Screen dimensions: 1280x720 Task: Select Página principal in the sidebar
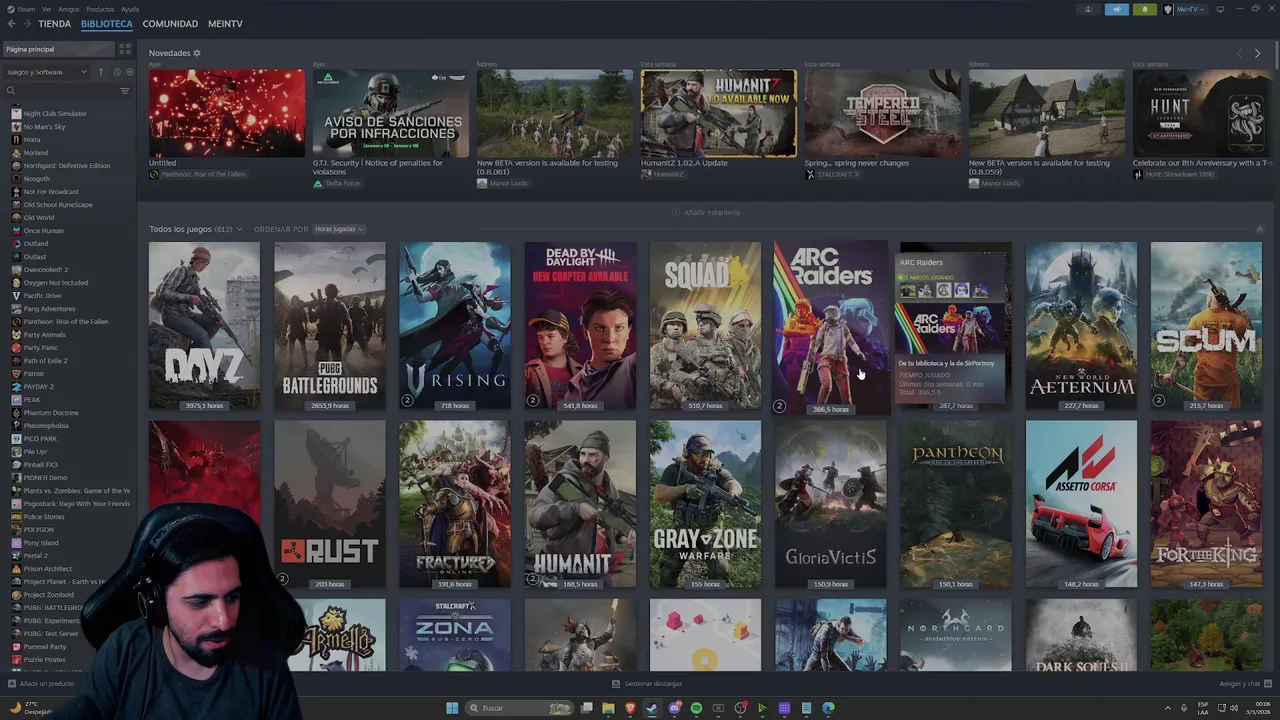coord(58,49)
